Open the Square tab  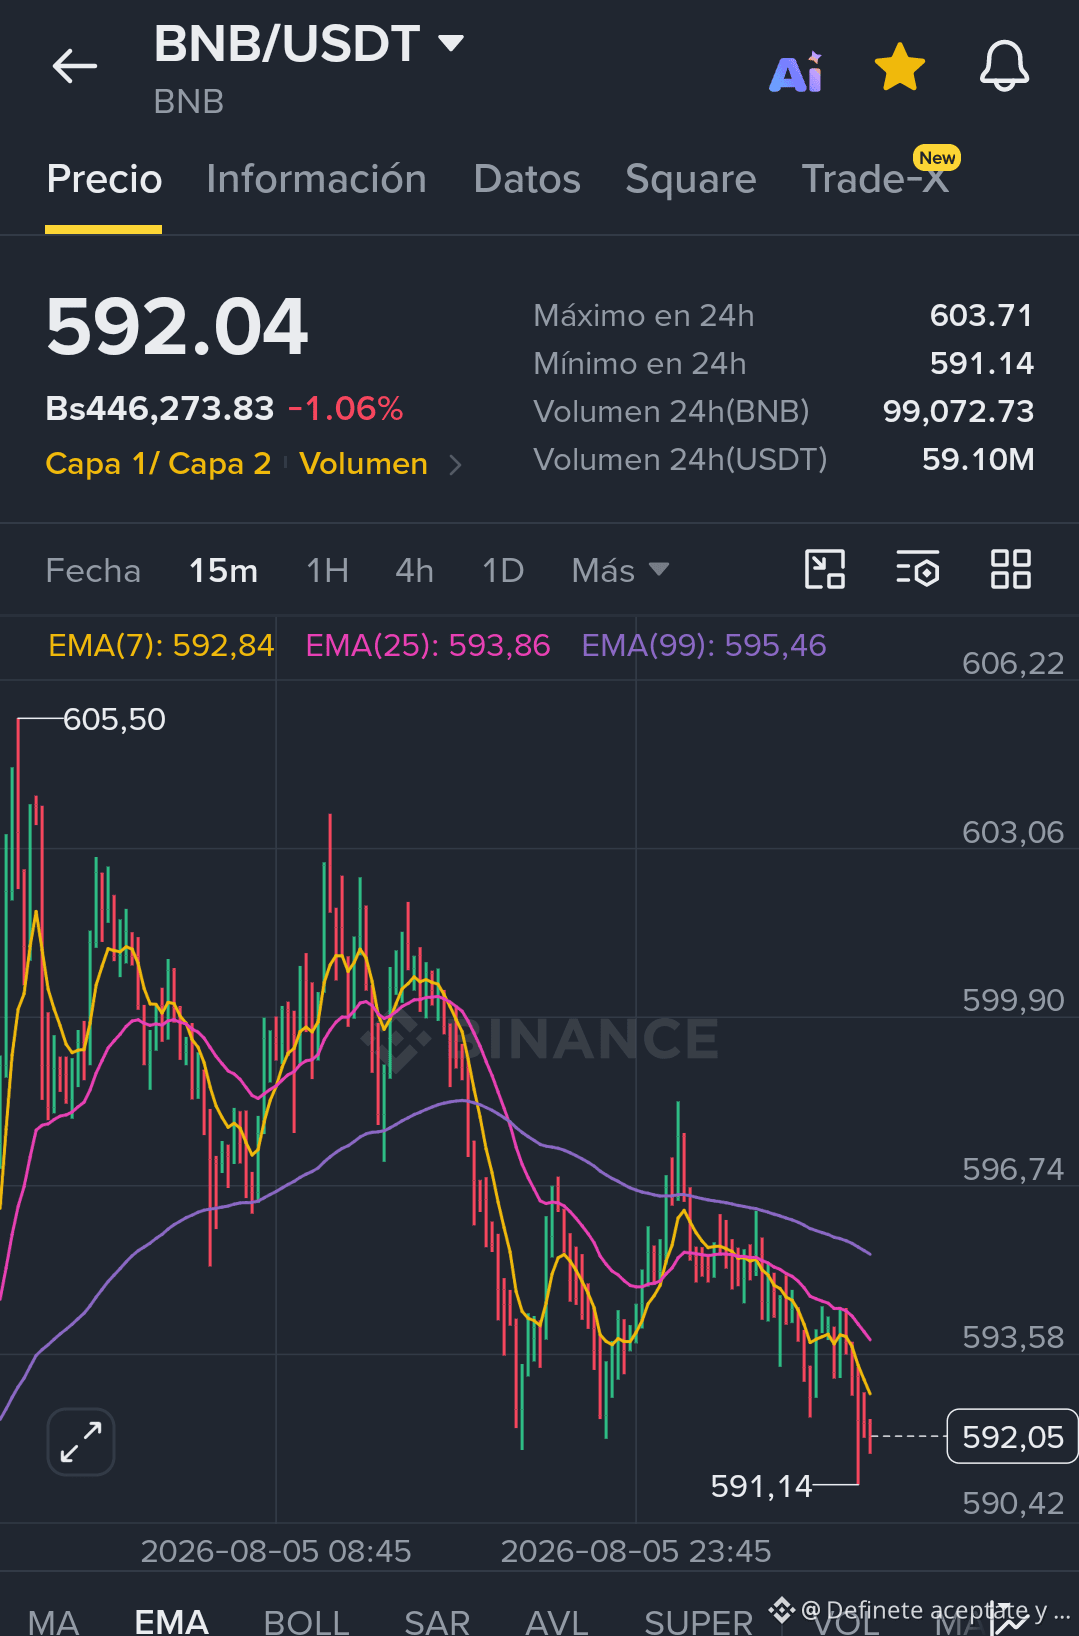click(x=691, y=179)
